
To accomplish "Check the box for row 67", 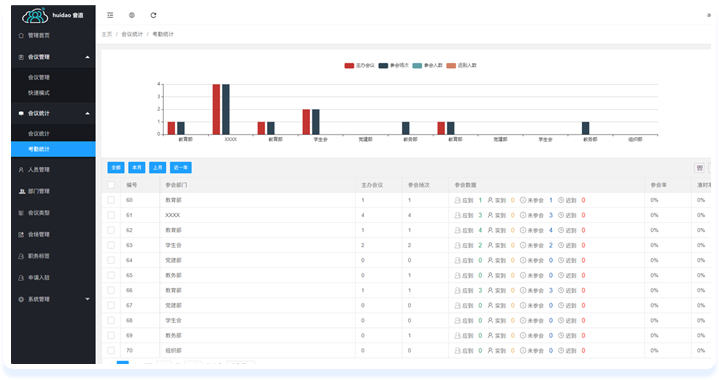I will [111, 305].
